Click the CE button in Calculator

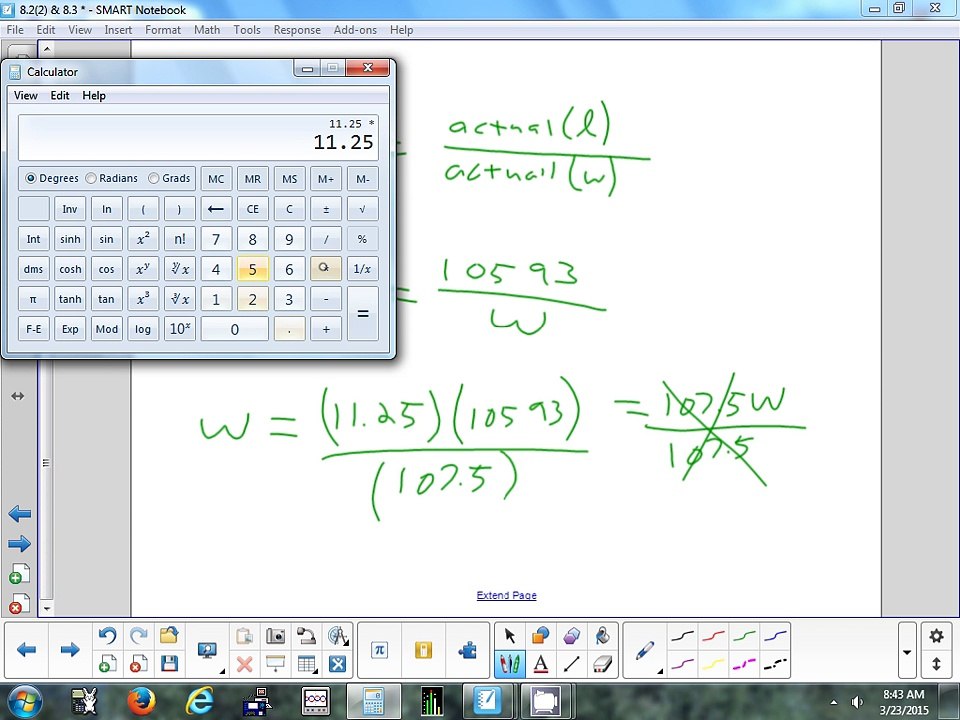[252, 209]
